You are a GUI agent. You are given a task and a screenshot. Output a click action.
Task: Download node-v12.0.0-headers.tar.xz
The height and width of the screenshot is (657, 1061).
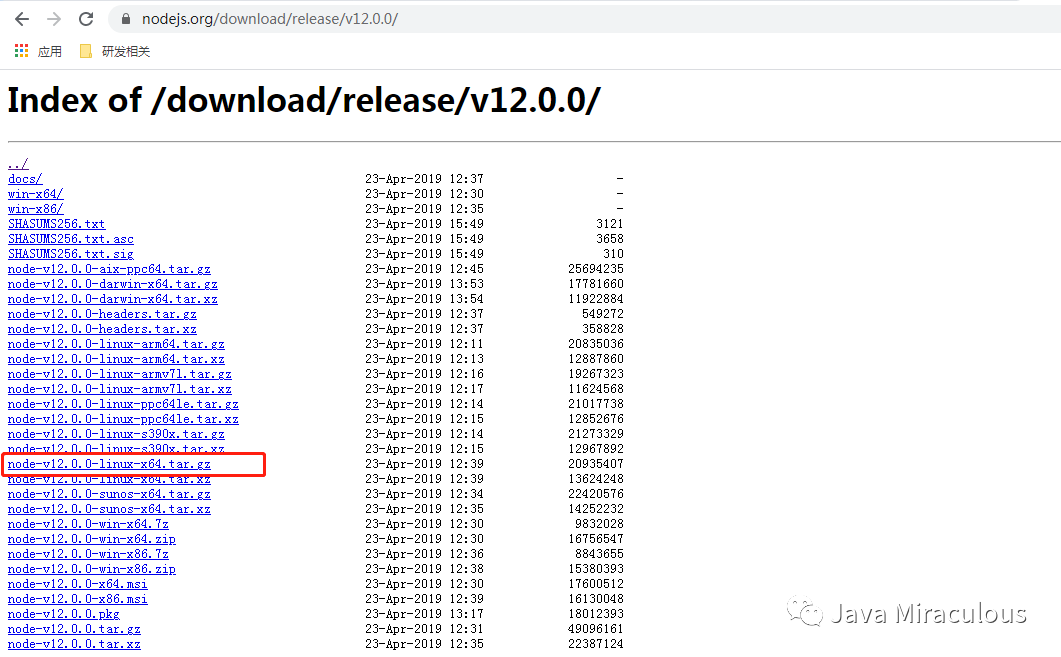tap(102, 329)
